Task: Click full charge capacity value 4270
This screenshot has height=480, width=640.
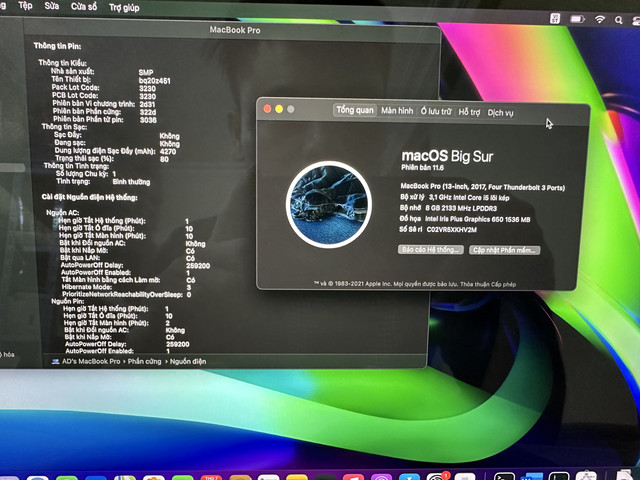Action: (168, 151)
